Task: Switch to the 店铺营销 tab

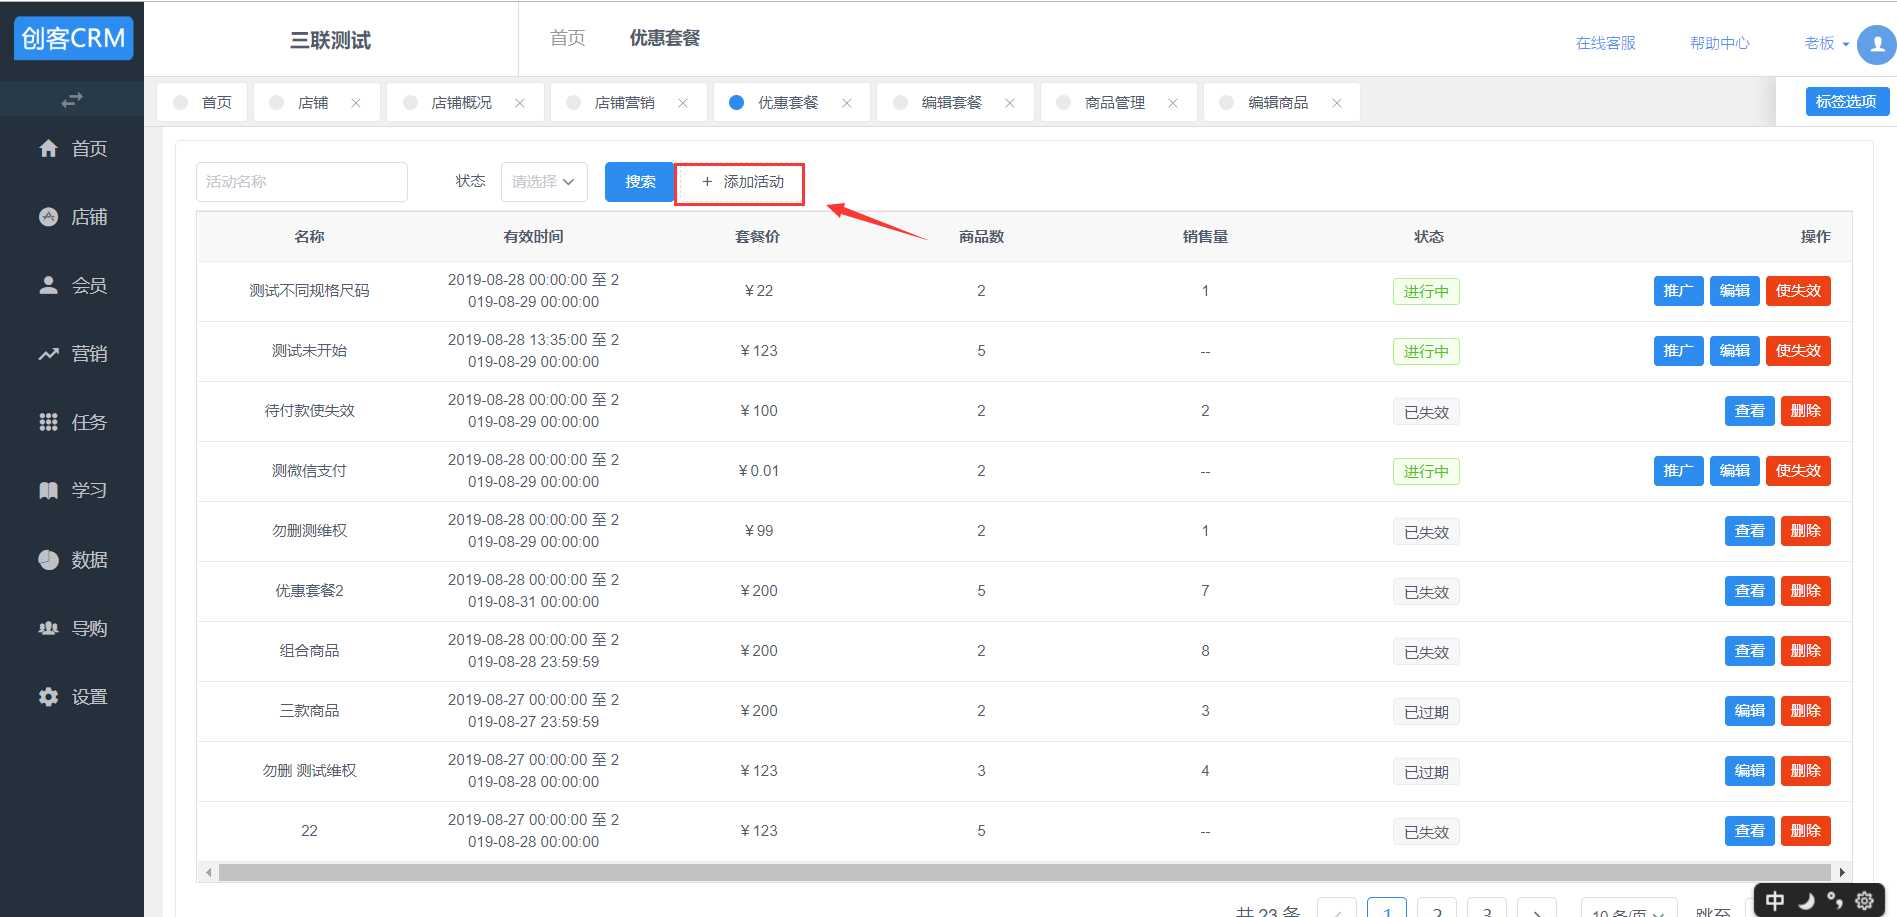Action: point(624,103)
